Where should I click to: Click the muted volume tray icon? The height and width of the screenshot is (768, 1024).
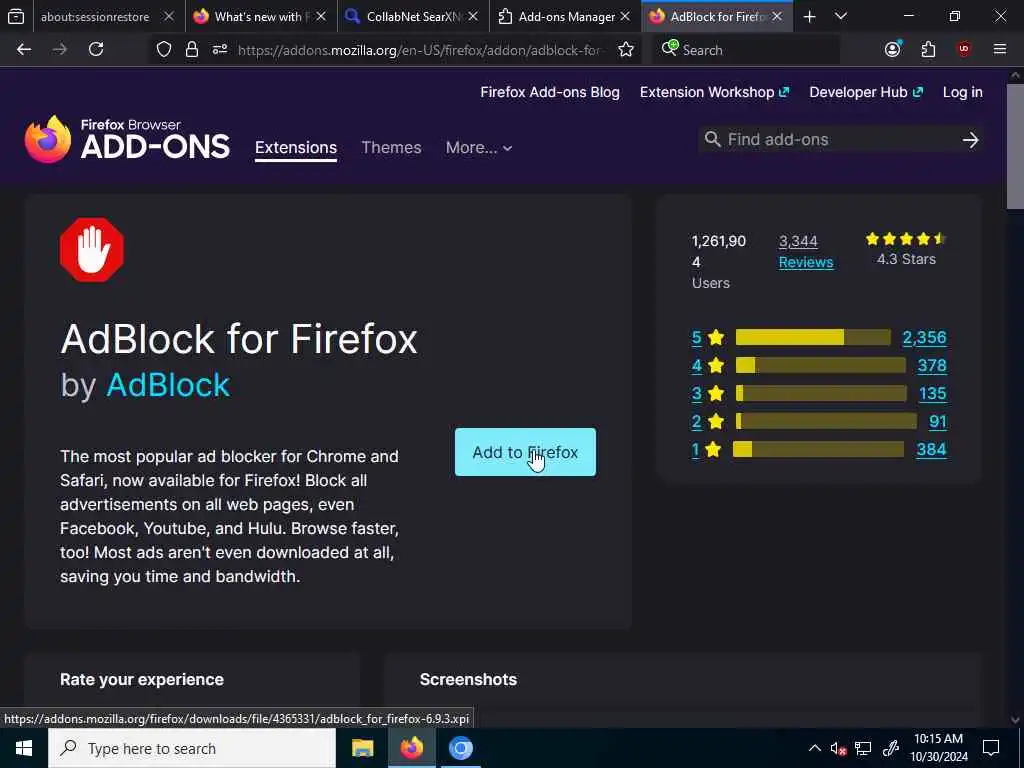point(838,748)
